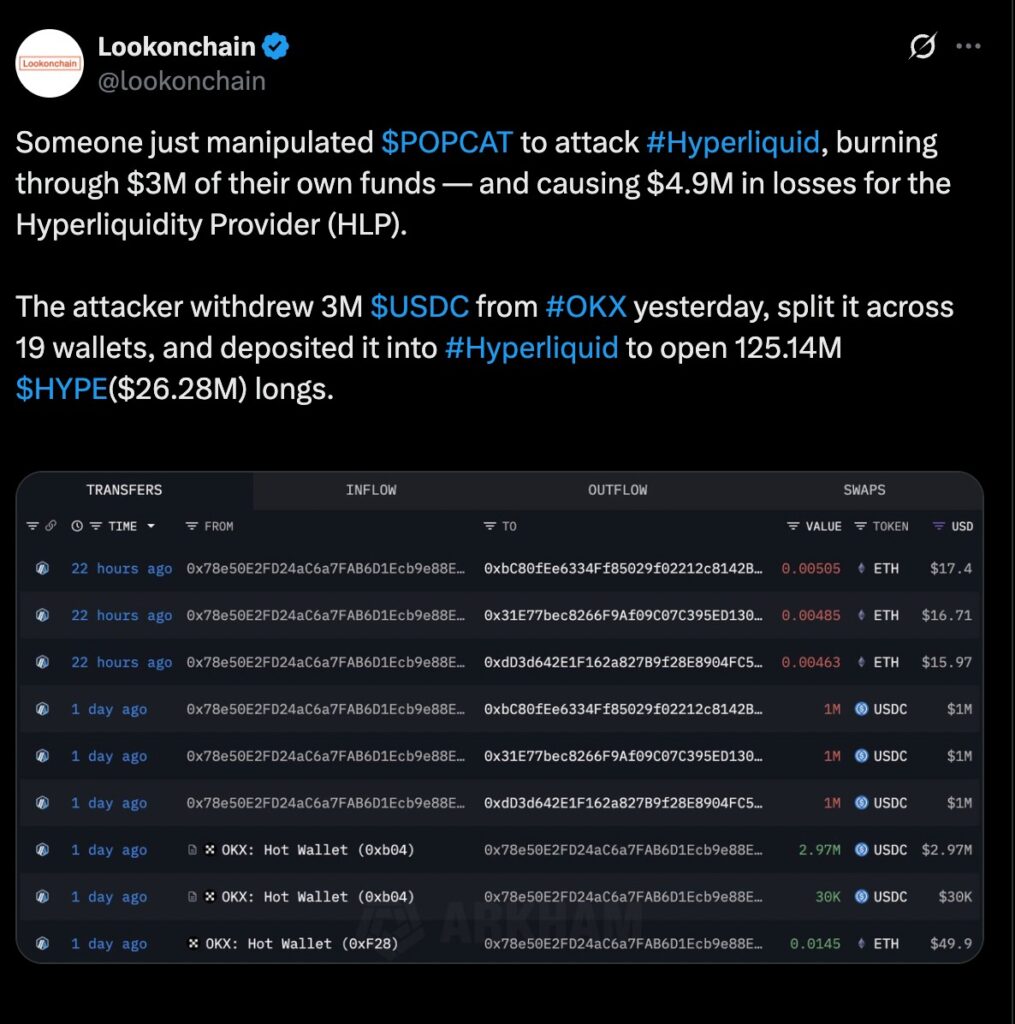Open the Grok explain-post icon

[x=923, y=47]
